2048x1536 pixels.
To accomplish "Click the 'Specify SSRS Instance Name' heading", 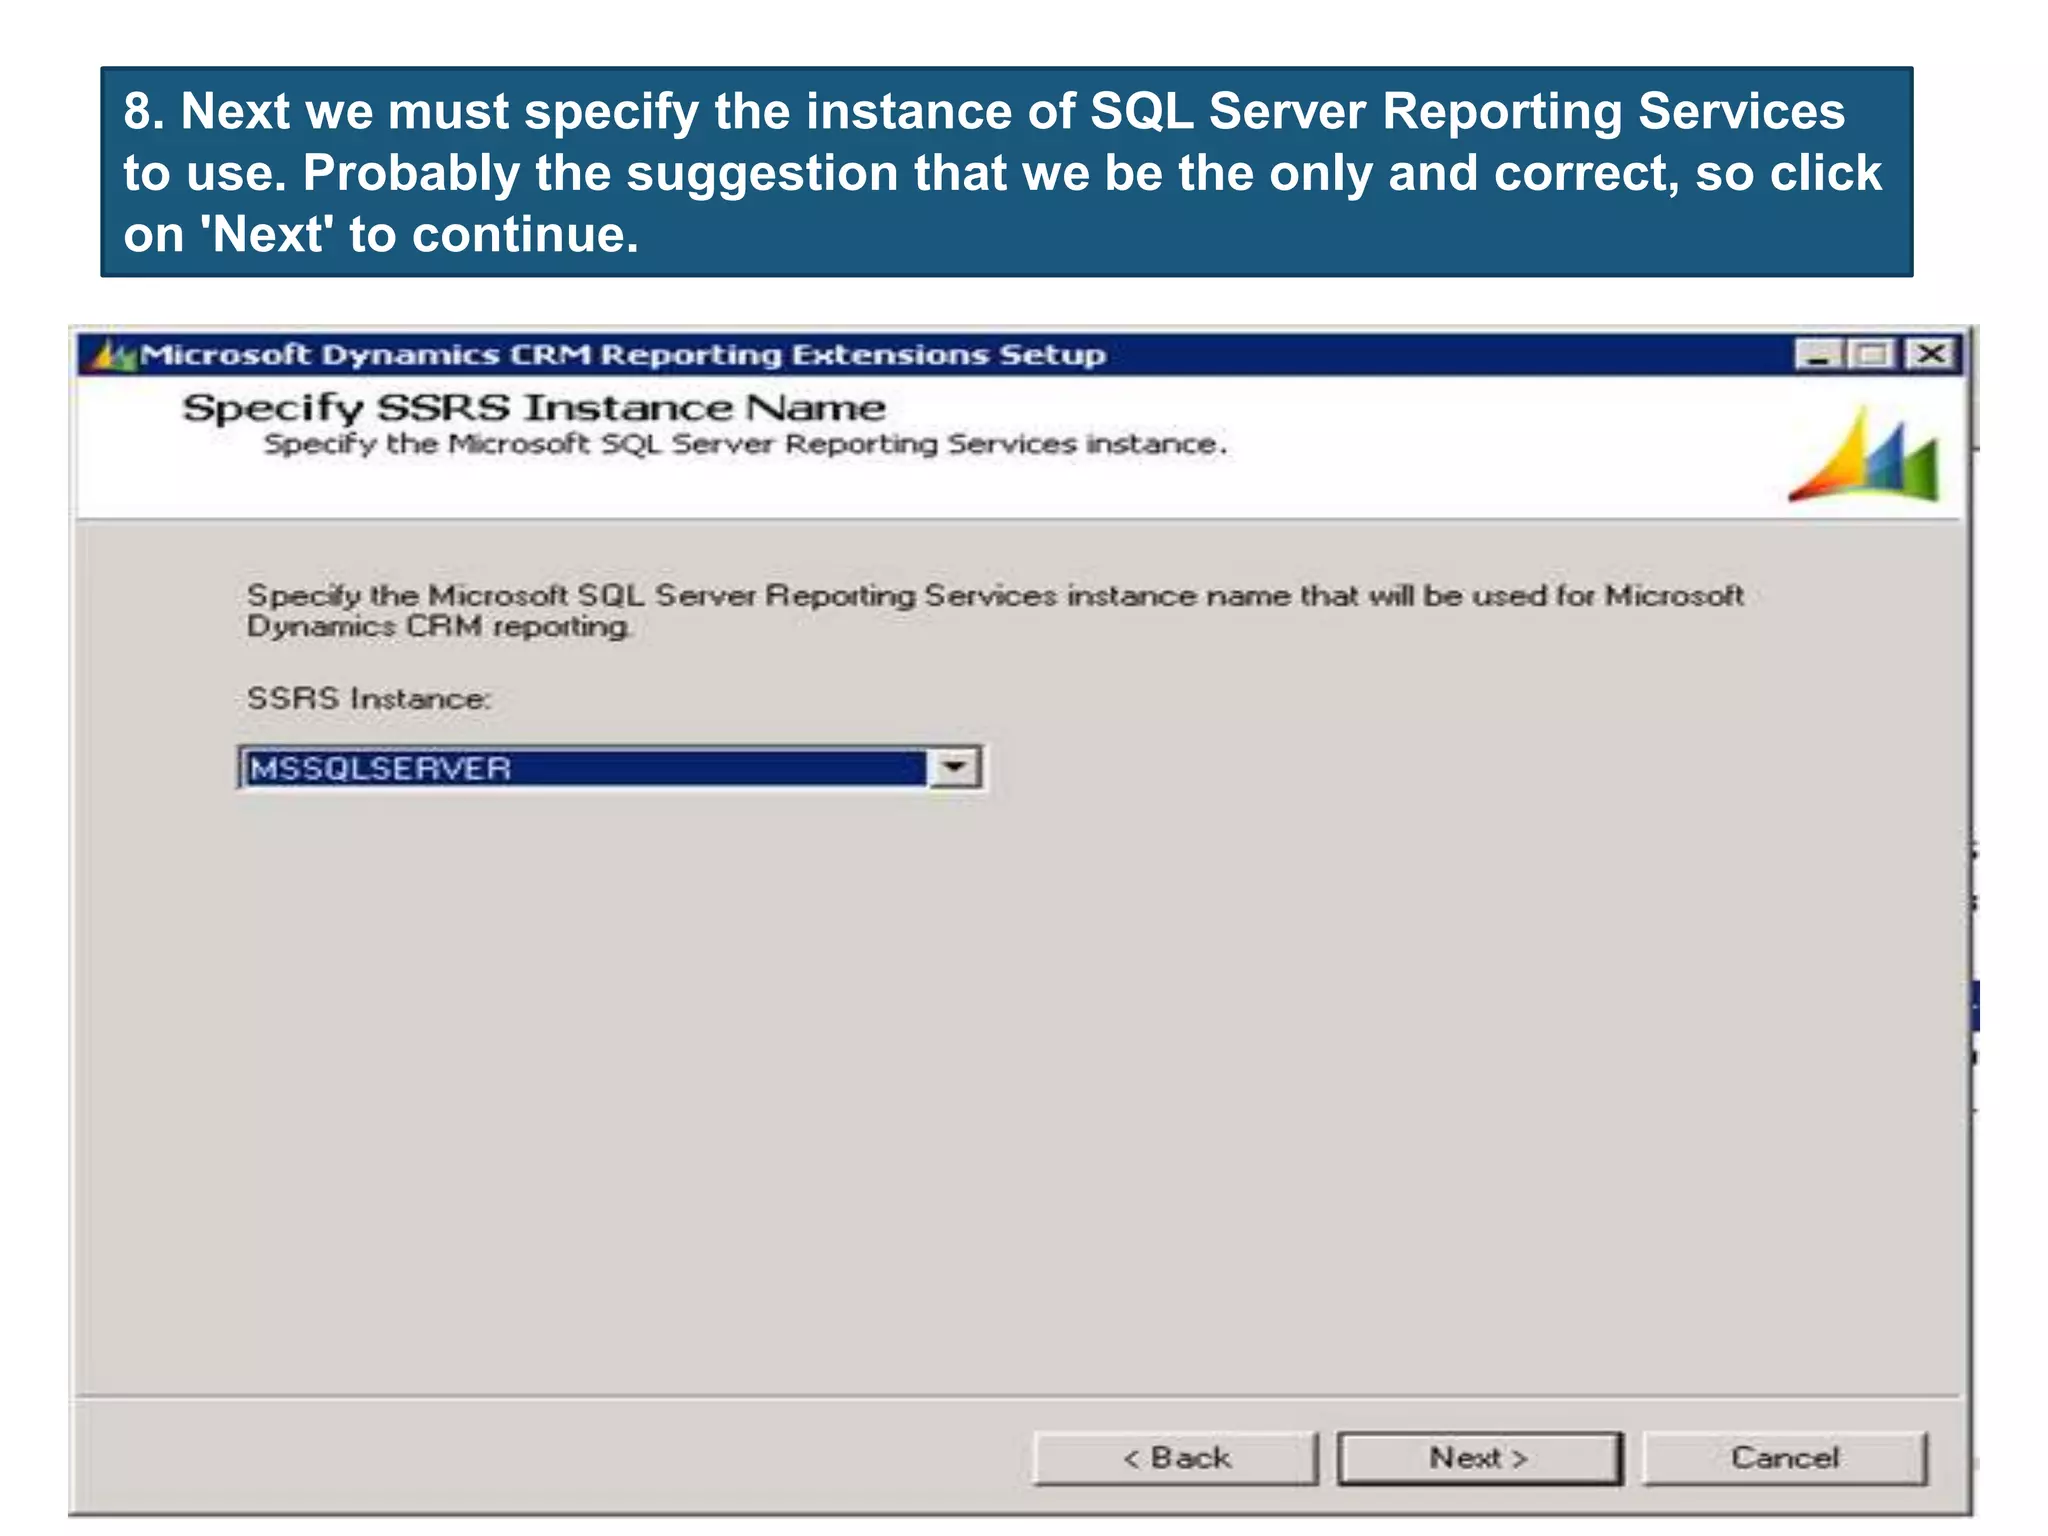I will click(534, 408).
